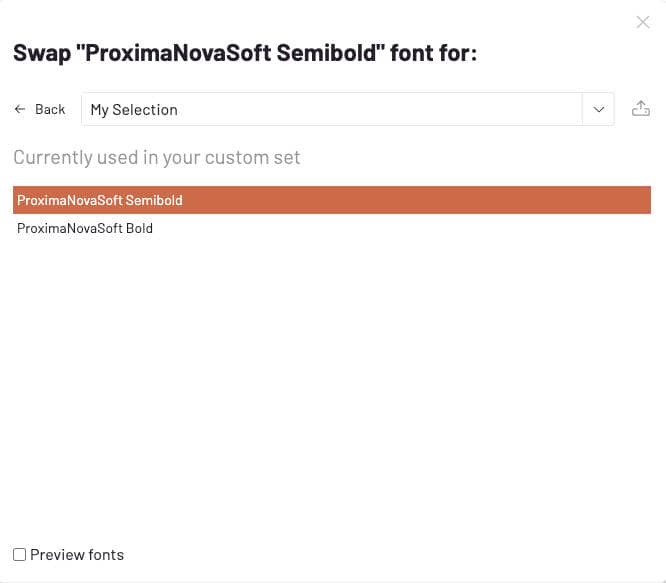
Task: Click the left arrow Back icon
Action: point(20,109)
